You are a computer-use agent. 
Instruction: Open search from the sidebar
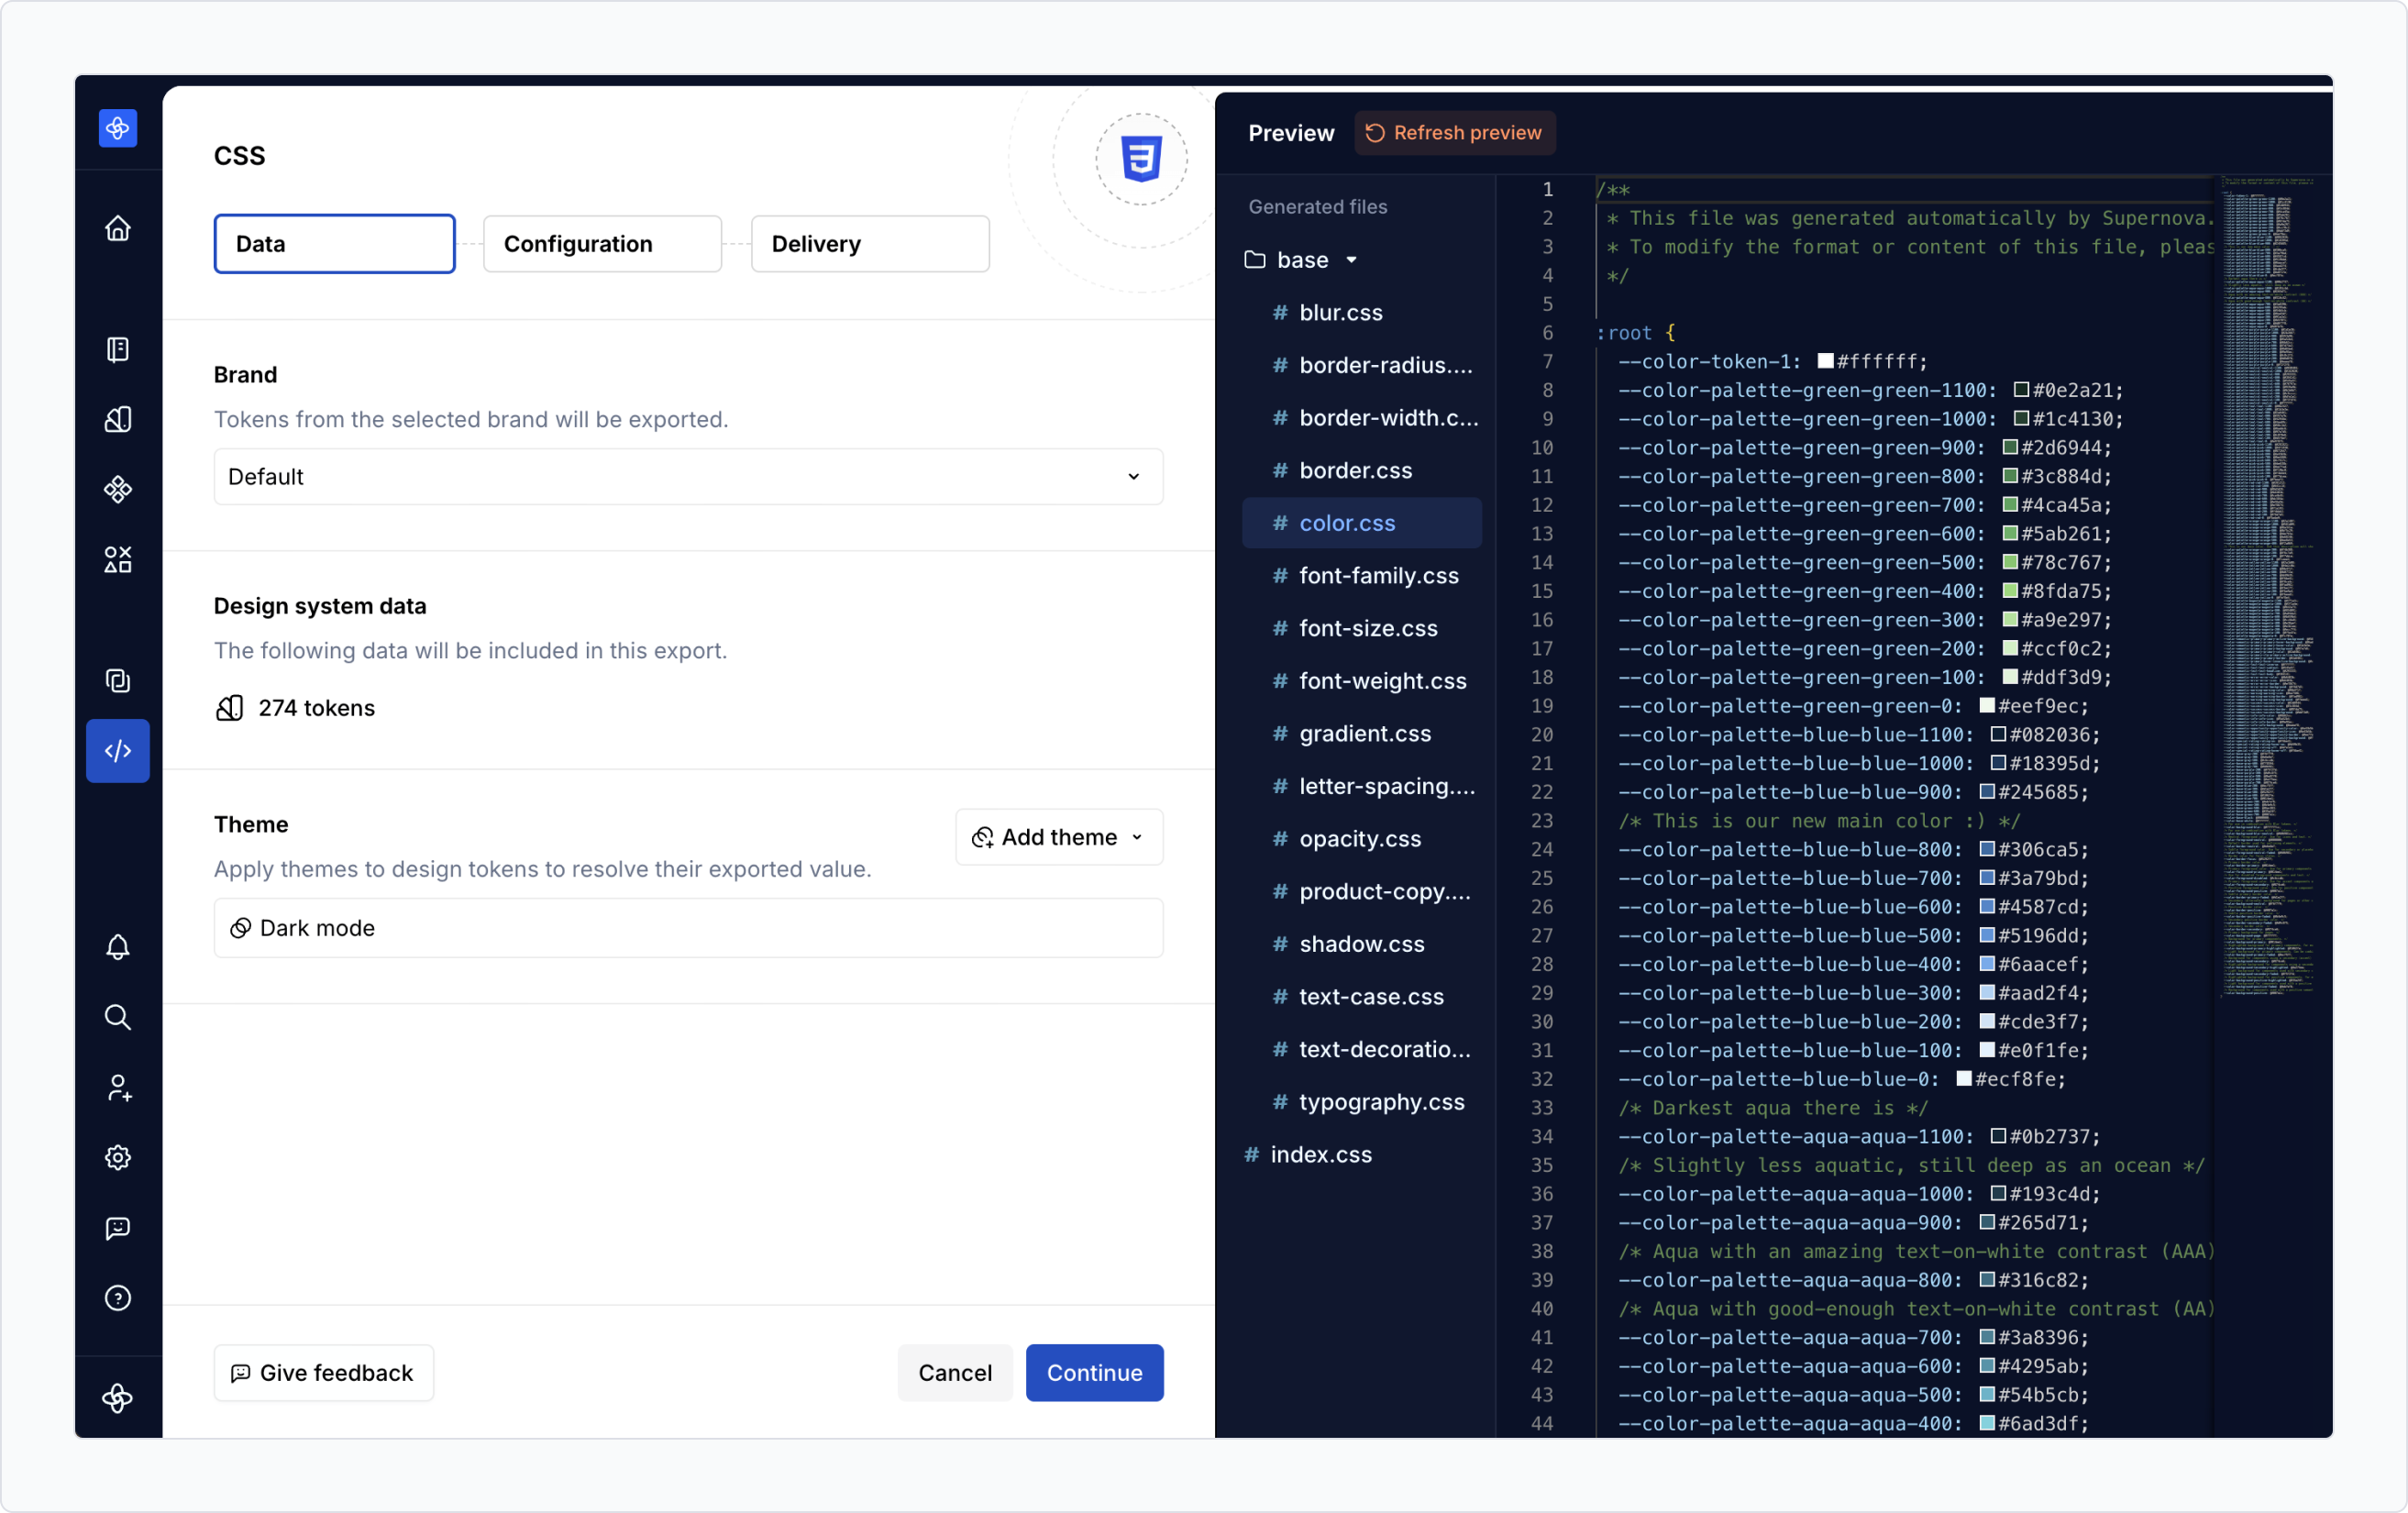(x=118, y=1017)
